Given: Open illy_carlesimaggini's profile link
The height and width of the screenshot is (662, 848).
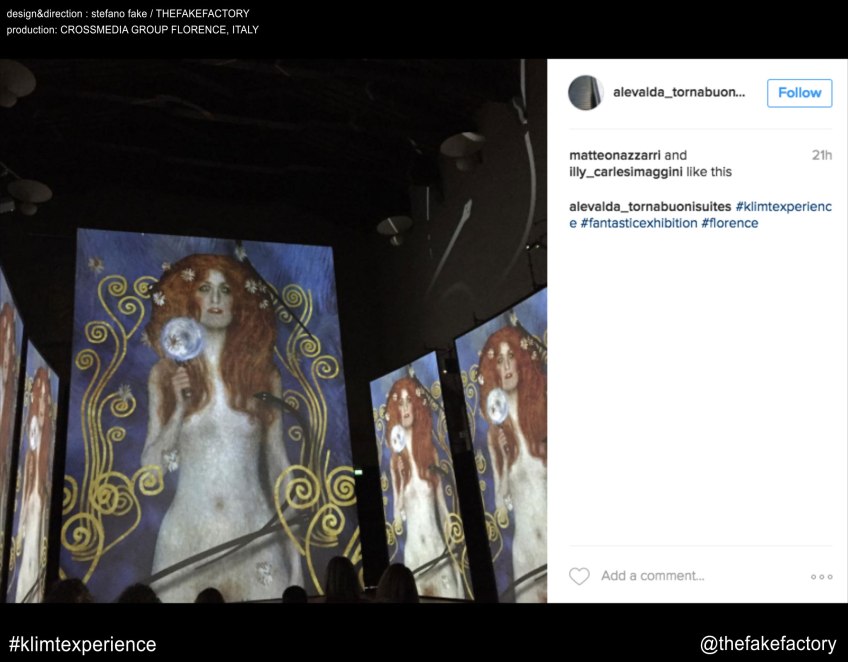Looking at the screenshot, I should click(x=626, y=172).
